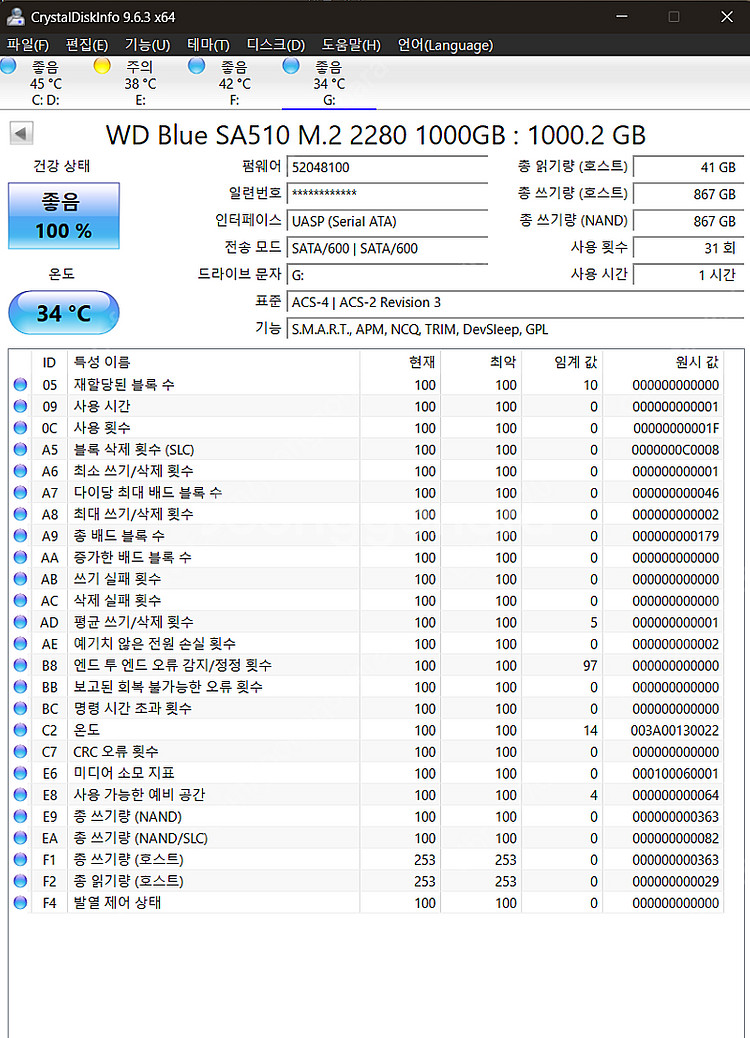
Task: Click the 좋음 100 % health status button
Action: coord(64,216)
